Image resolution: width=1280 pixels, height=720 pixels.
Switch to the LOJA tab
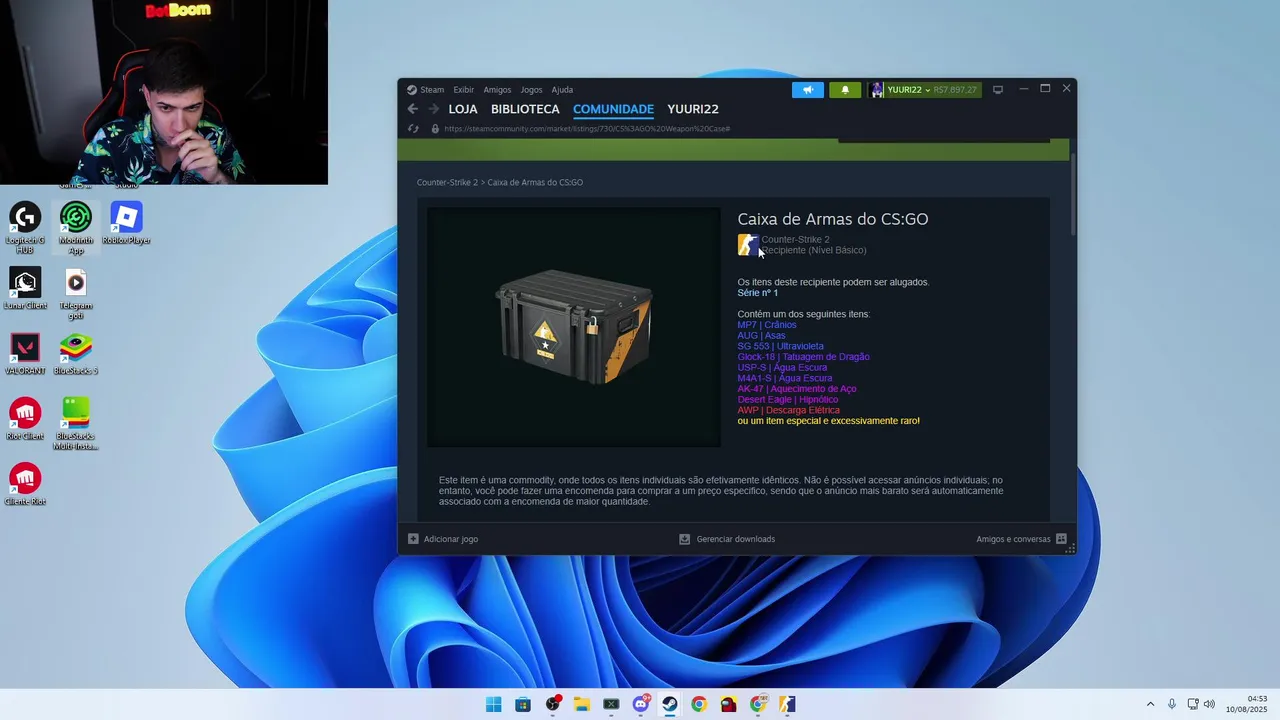pos(463,109)
